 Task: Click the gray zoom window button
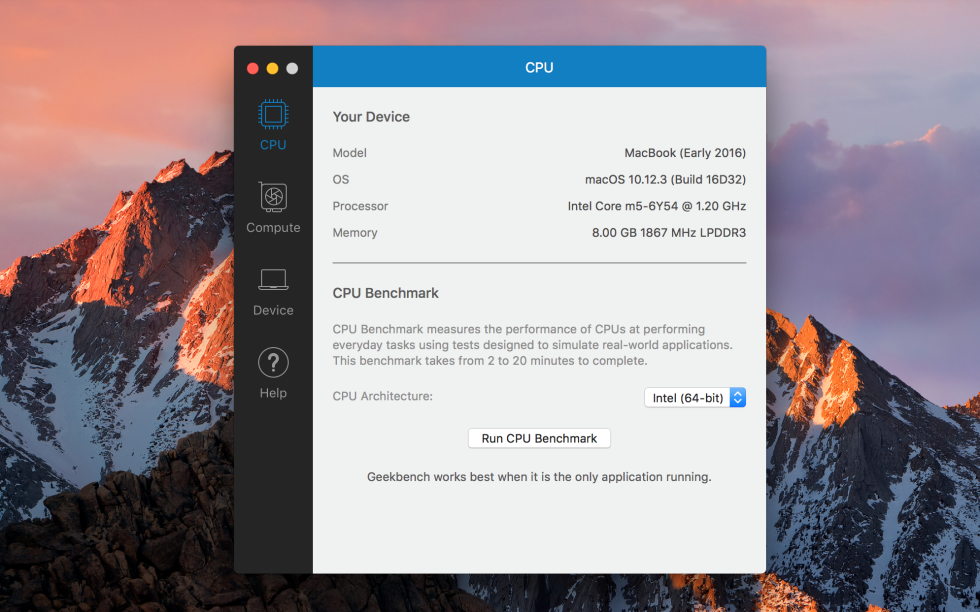pos(292,68)
